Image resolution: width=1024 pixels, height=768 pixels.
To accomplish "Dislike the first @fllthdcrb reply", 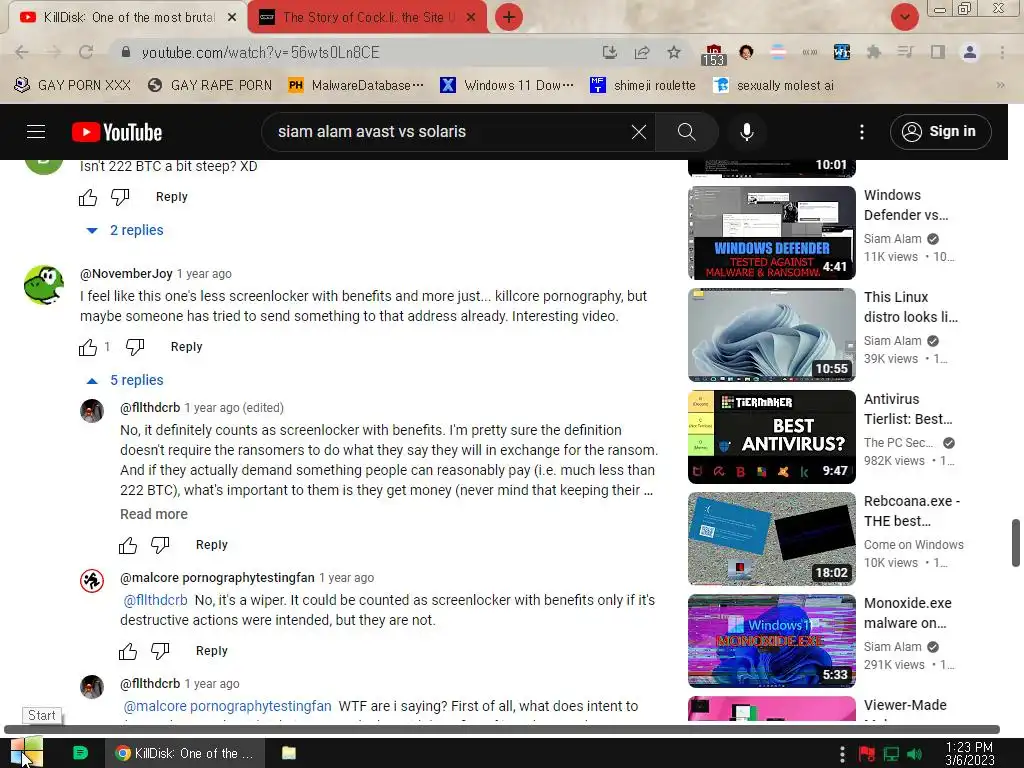I will click(160, 545).
